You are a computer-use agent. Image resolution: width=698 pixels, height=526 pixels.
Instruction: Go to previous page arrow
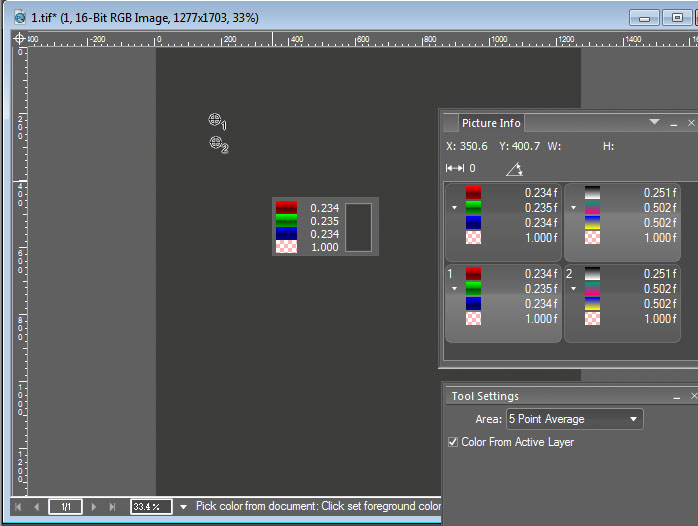37,506
